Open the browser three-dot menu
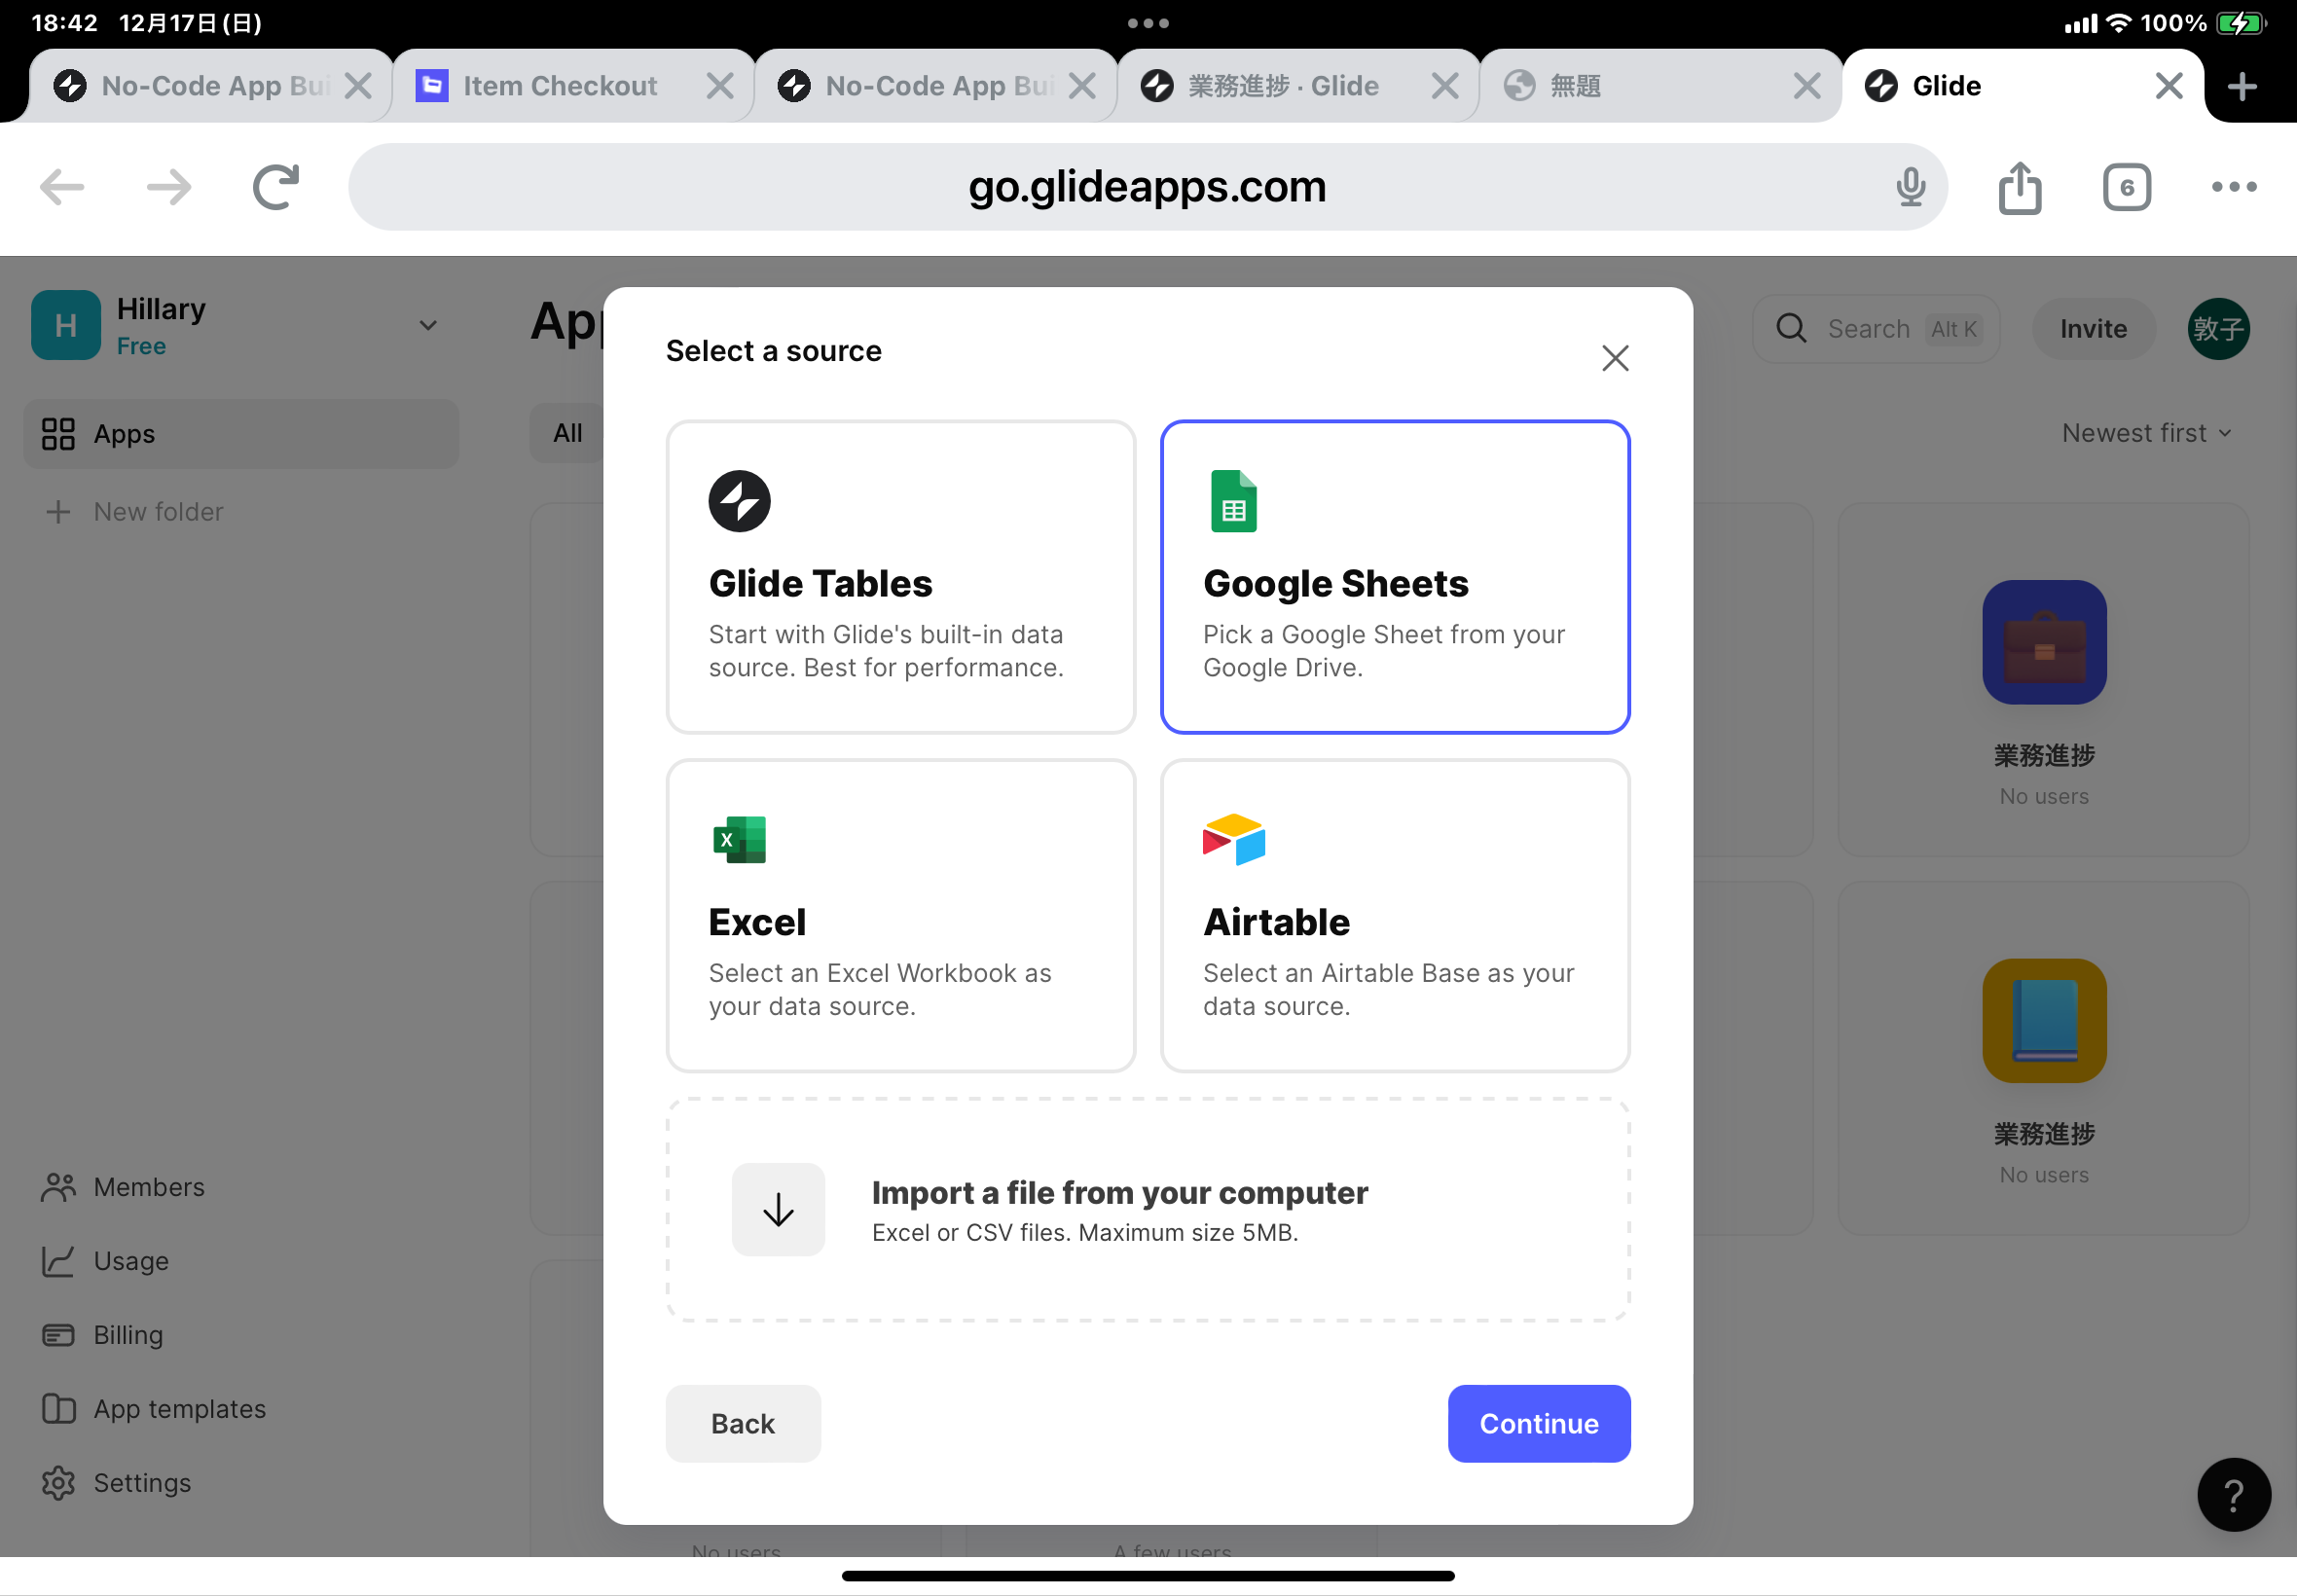The width and height of the screenshot is (2297, 1596). click(x=2233, y=187)
